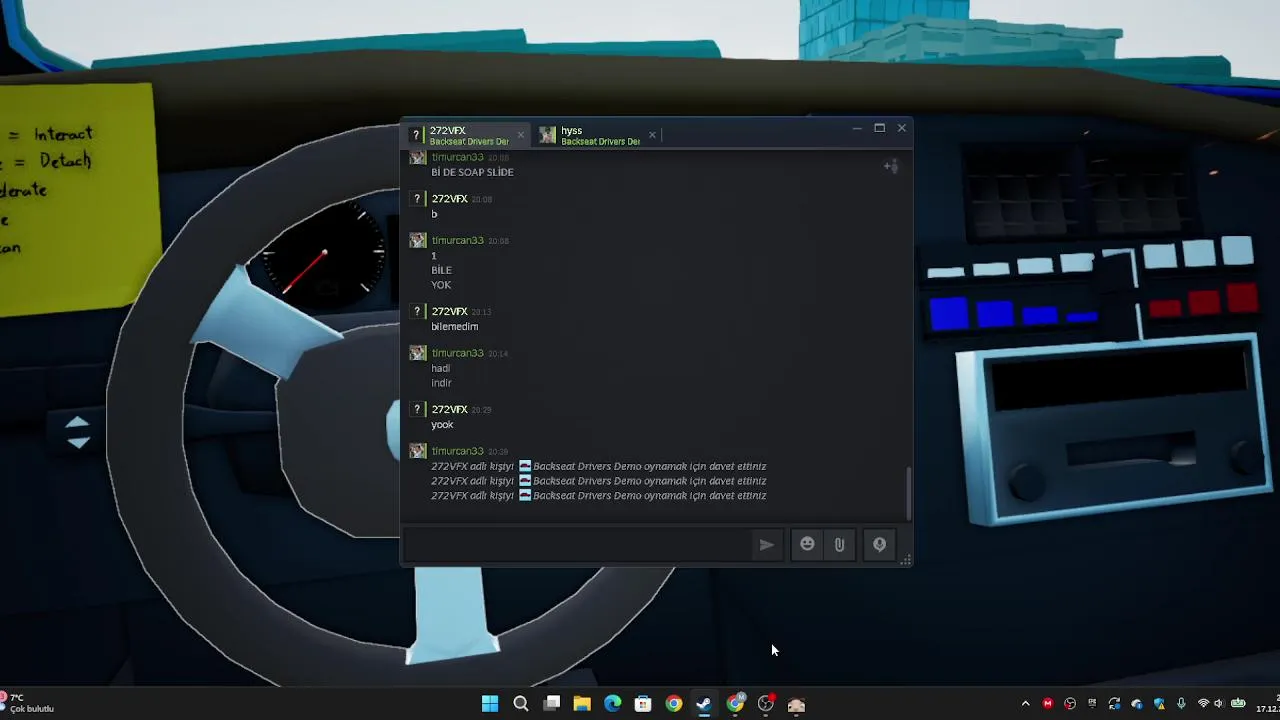This screenshot has width=1280, height=720.
Task: Open the volume speaker tray icon
Action: (1219, 704)
